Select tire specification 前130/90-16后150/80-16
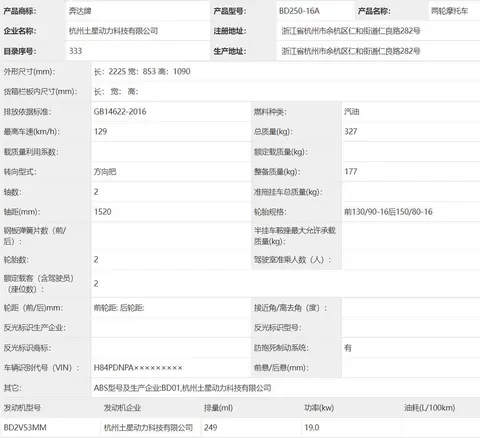Viewport: 480px width, 438px height. point(388,212)
